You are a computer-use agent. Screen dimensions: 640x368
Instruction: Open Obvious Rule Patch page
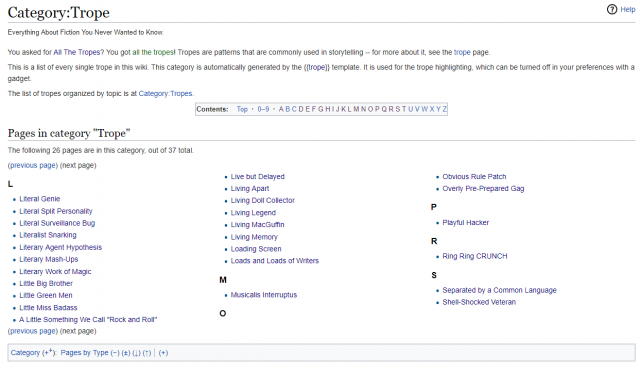pyautogui.click(x=474, y=177)
